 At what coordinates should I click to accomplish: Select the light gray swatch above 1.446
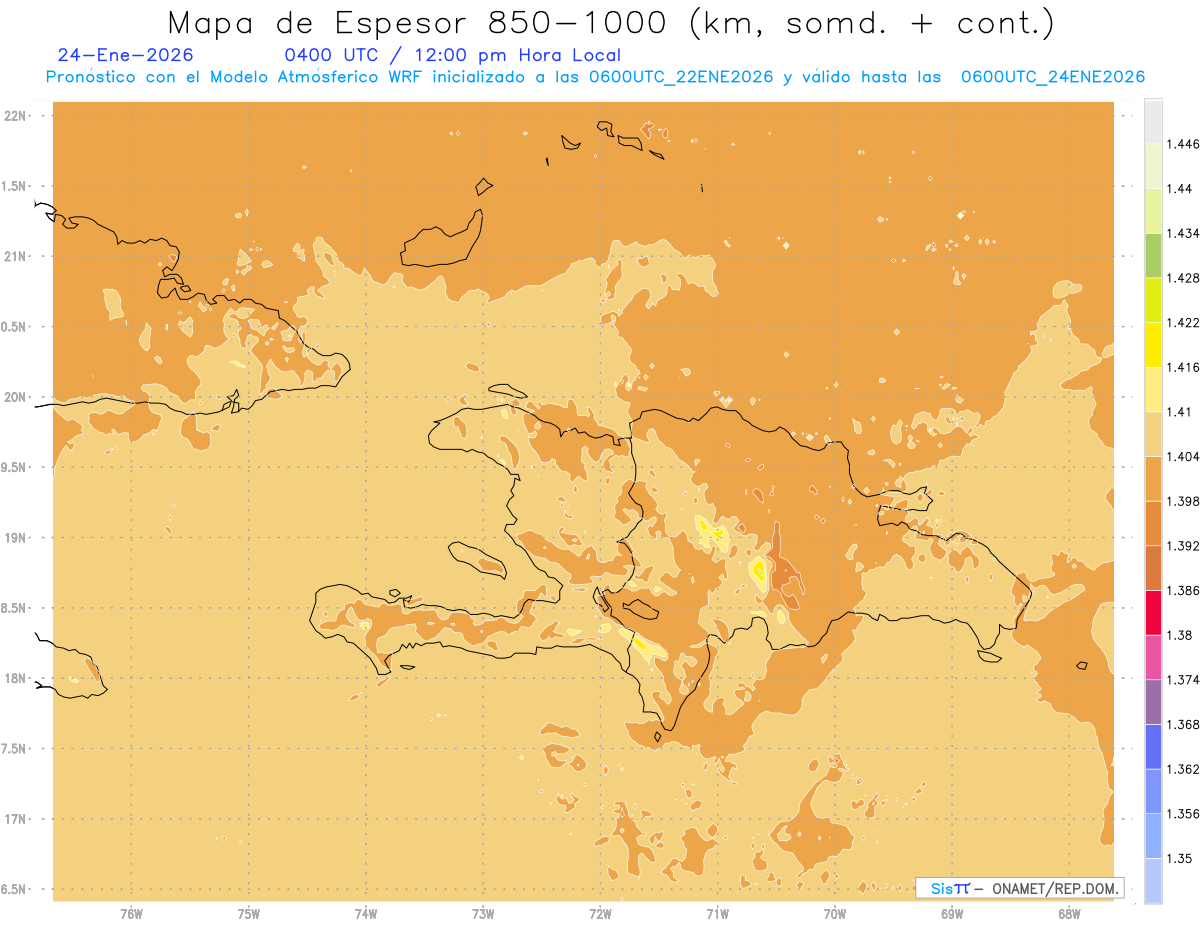click(1153, 121)
